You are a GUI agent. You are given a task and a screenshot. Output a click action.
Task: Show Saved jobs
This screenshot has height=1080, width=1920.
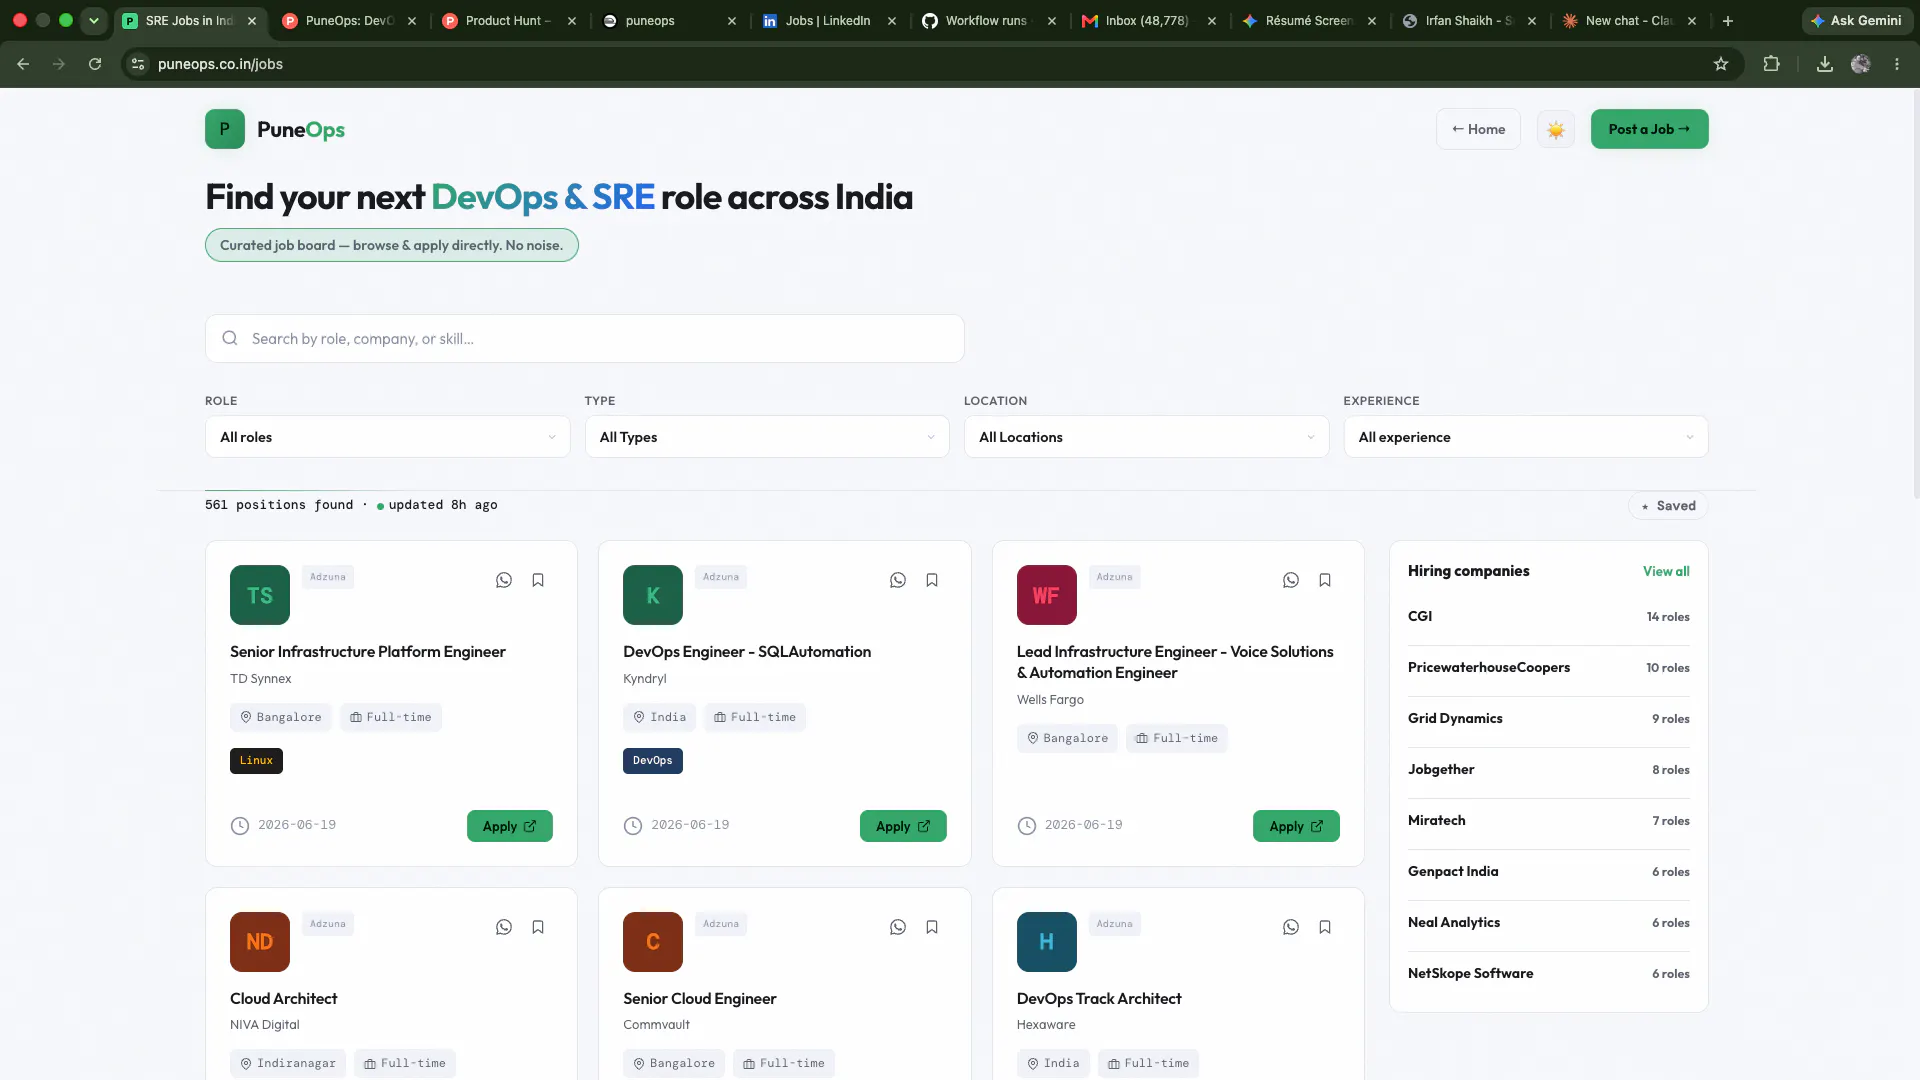1668,506
